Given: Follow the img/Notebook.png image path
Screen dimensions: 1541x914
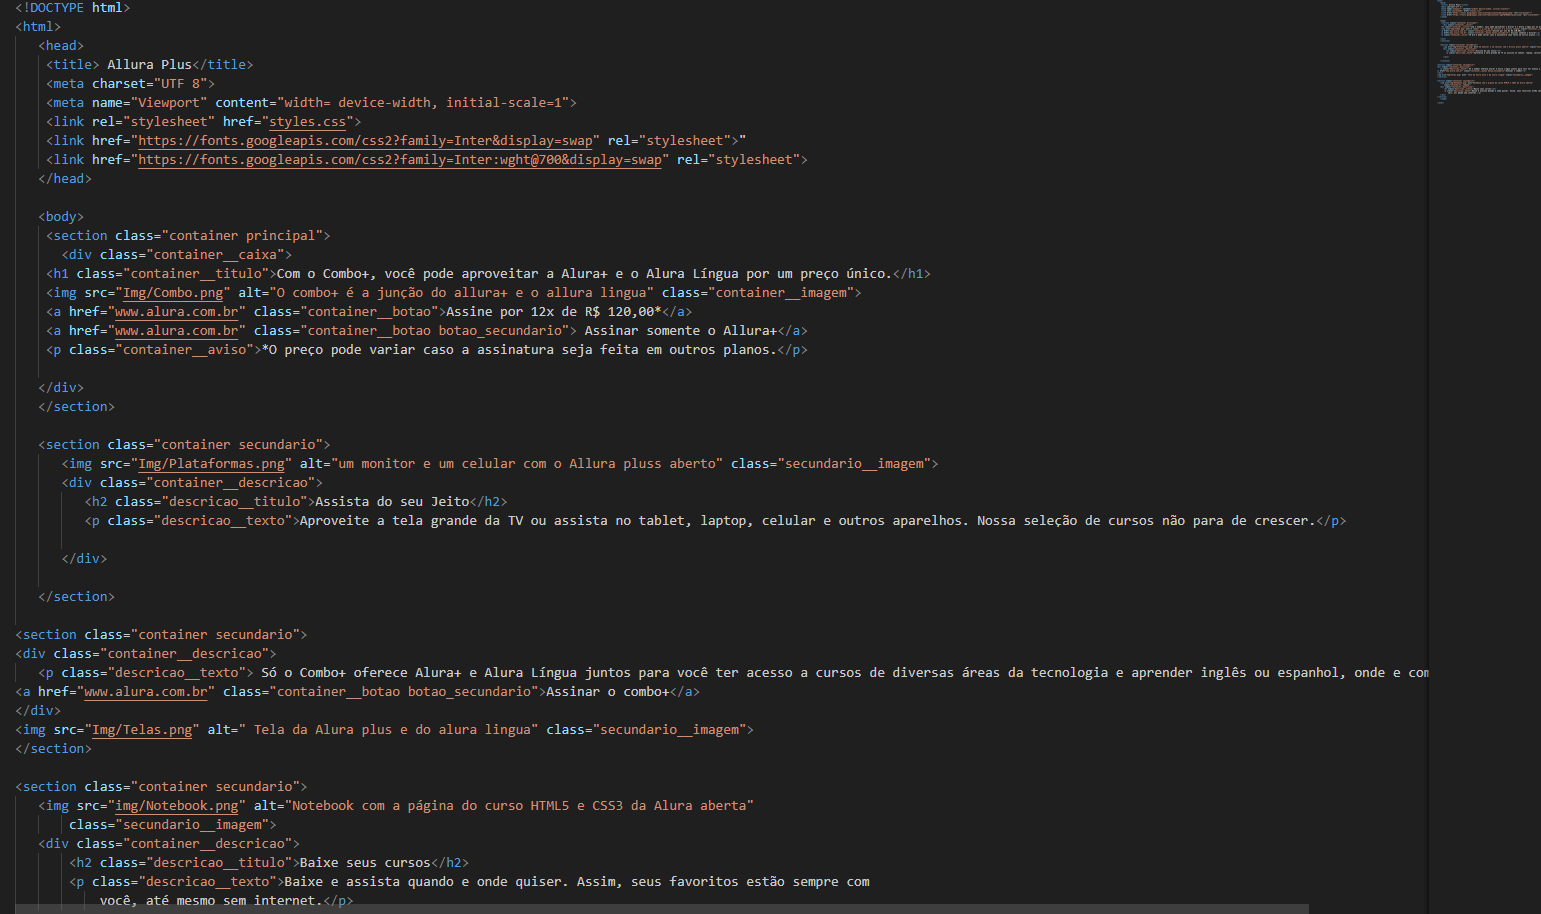Looking at the screenshot, I should pos(177,806).
